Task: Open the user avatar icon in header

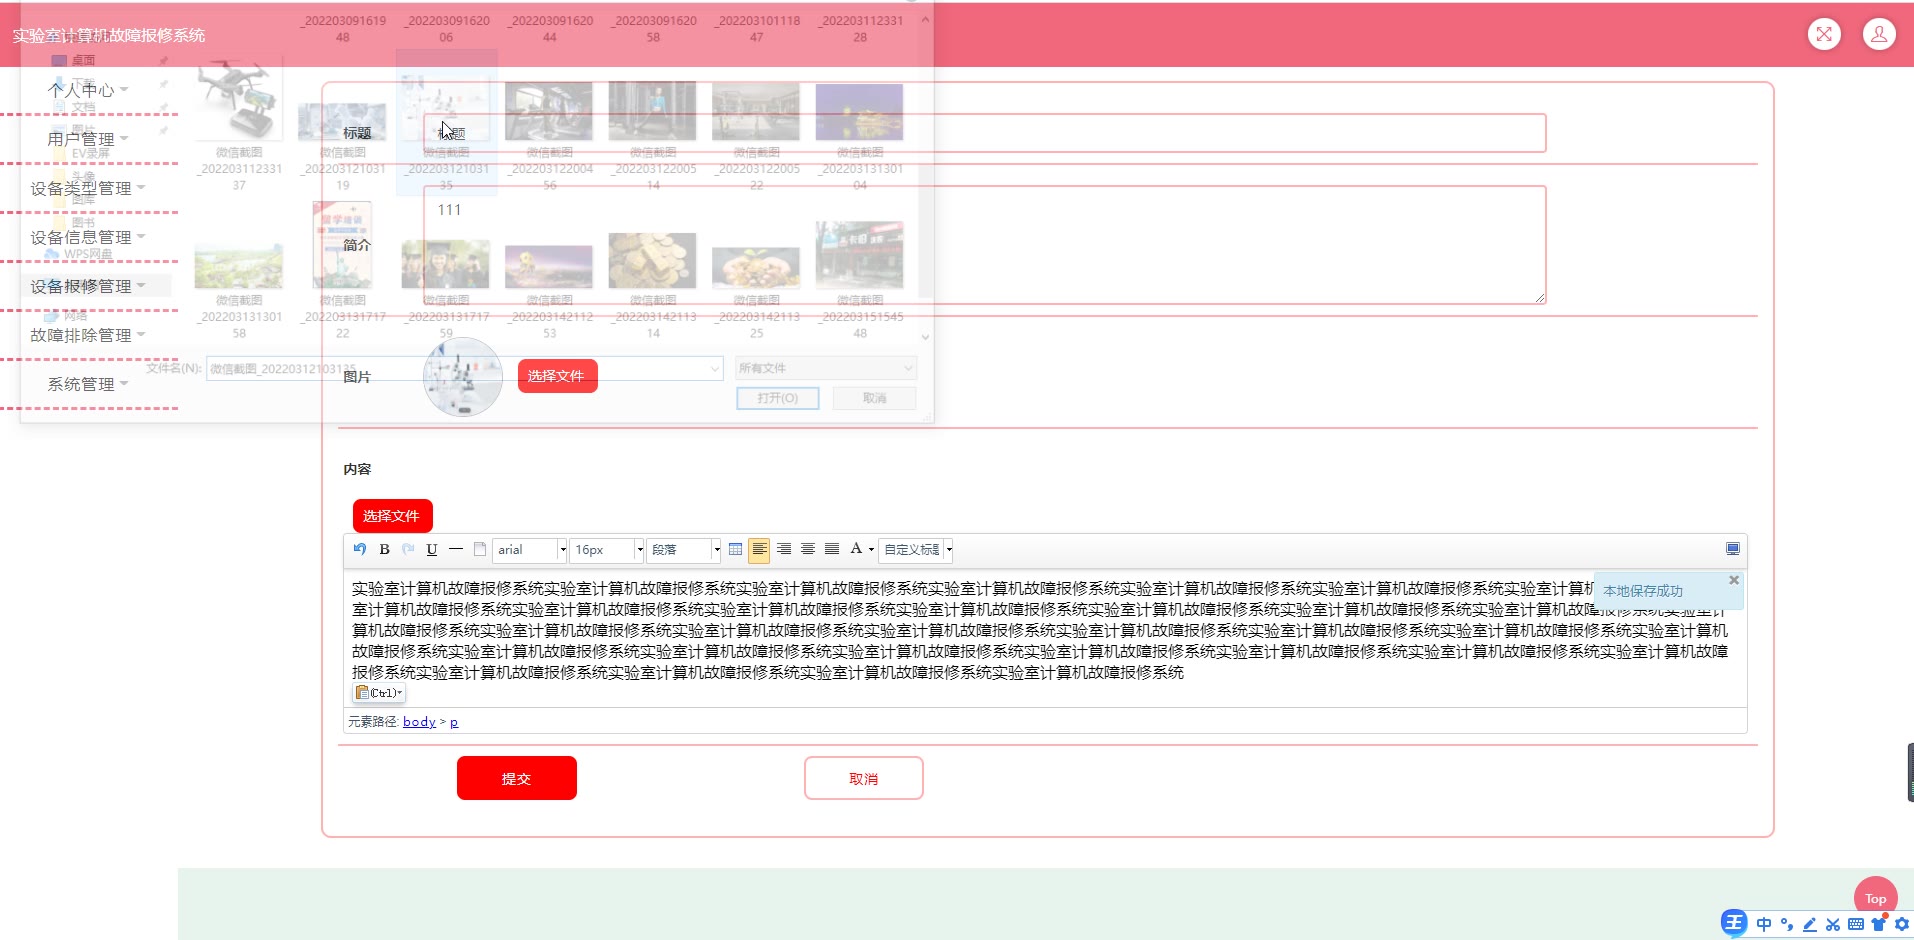Action: (x=1879, y=34)
